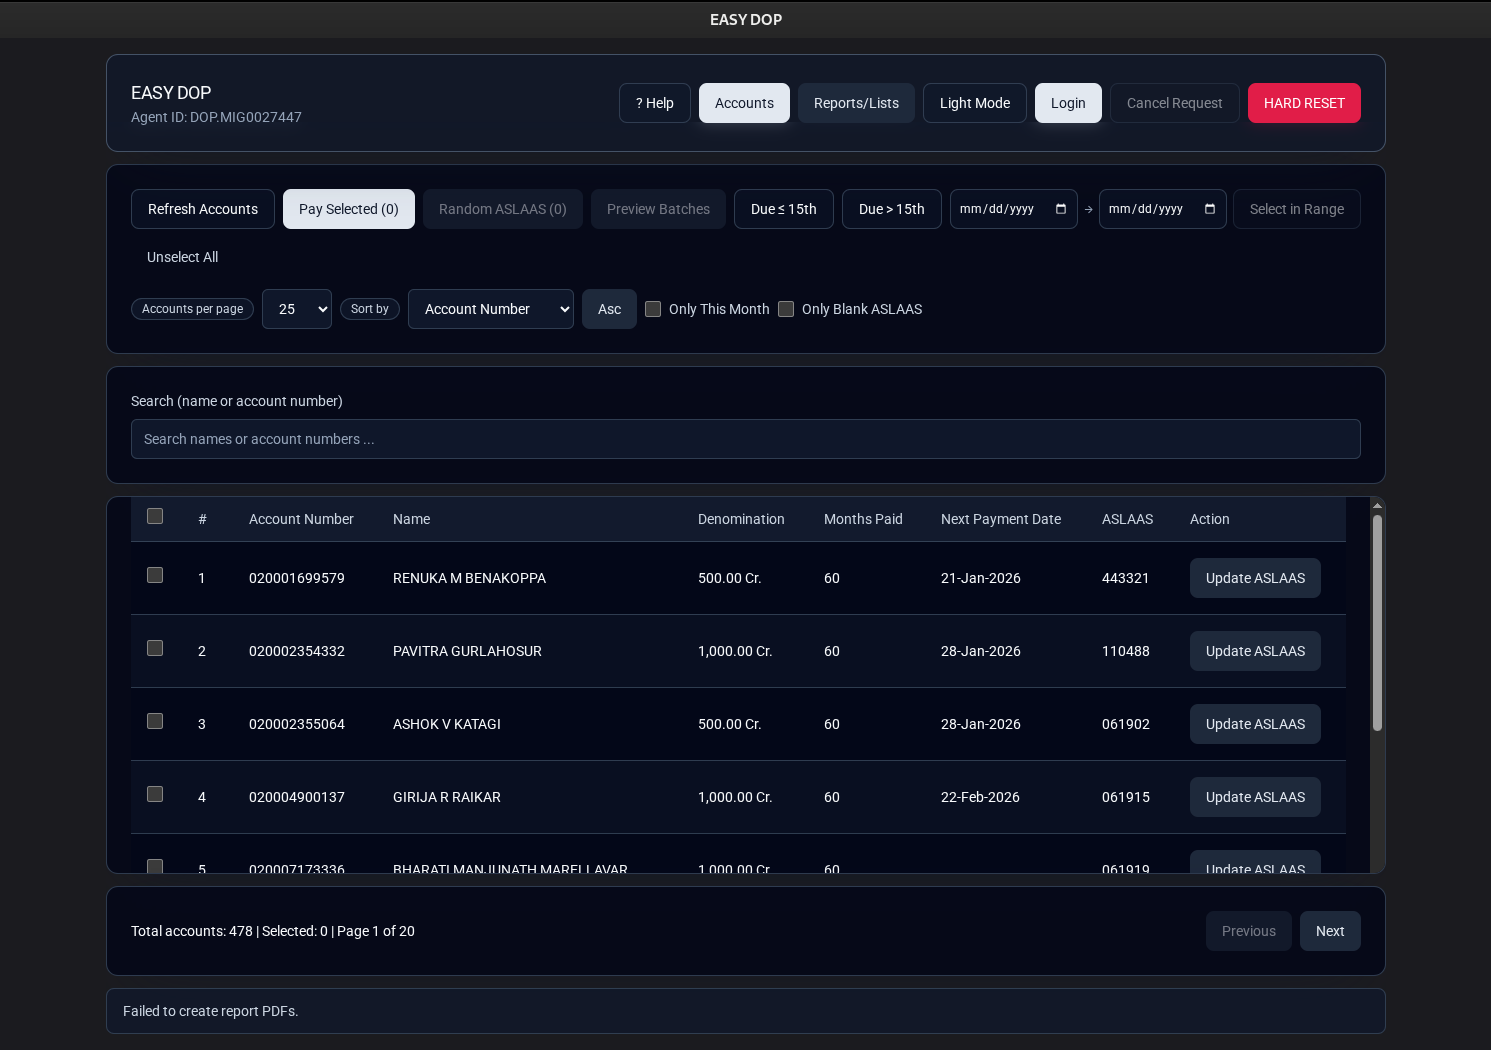Image resolution: width=1491 pixels, height=1050 pixels.
Task: Check the row for RENUKA M BENAKOPPA
Action: pyautogui.click(x=155, y=575)
